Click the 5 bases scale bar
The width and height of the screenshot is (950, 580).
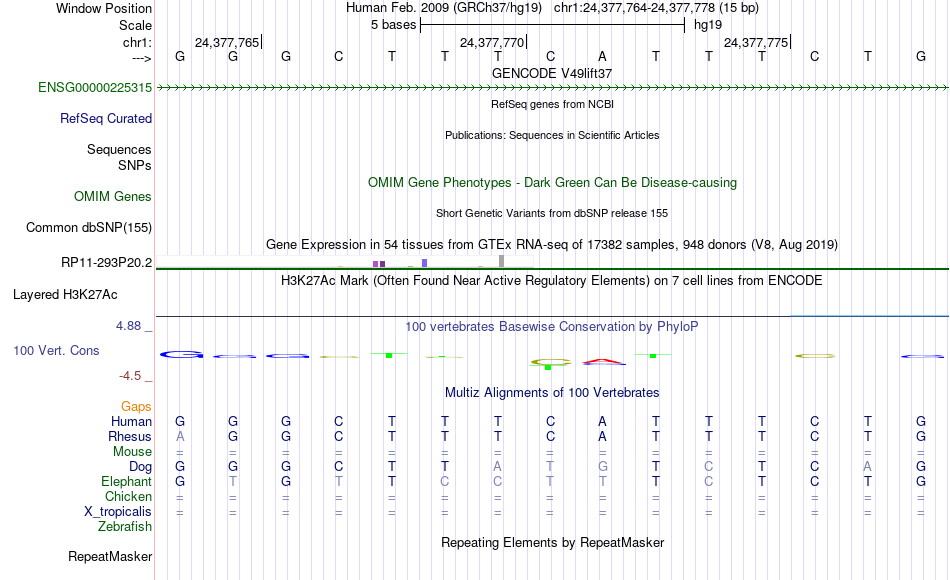[552, 25]
